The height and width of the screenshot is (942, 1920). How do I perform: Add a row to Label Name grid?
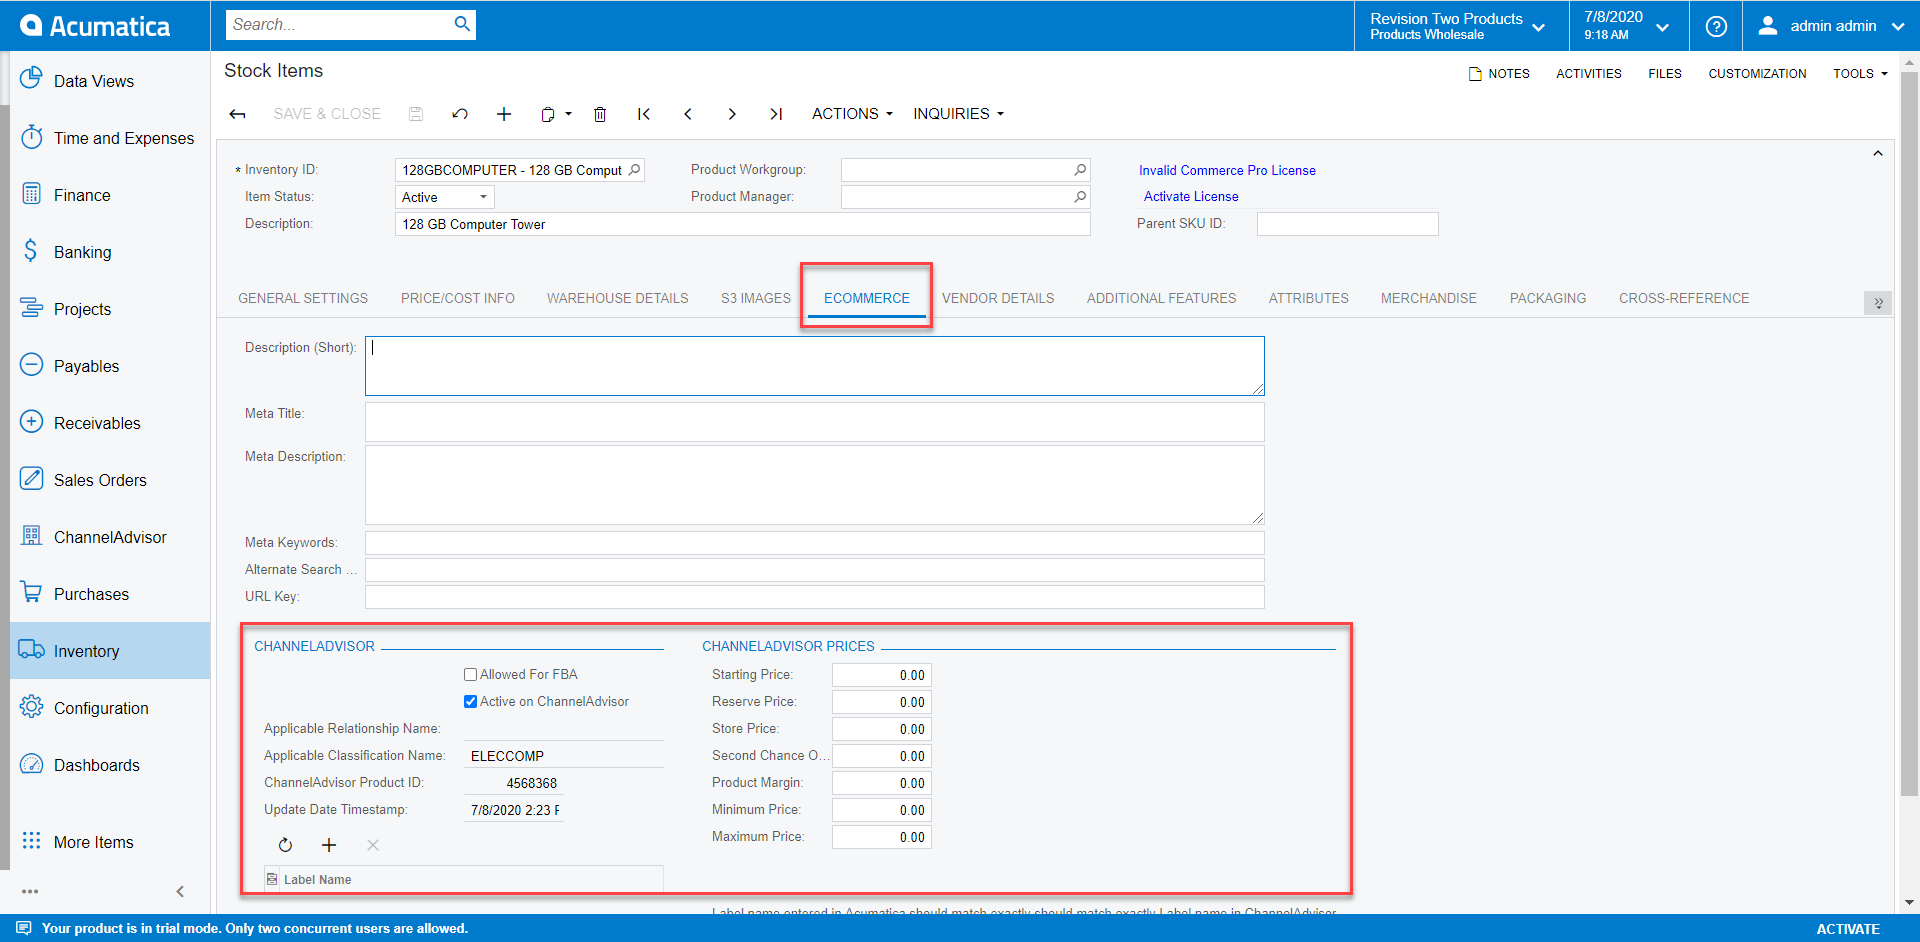point(329,845)
